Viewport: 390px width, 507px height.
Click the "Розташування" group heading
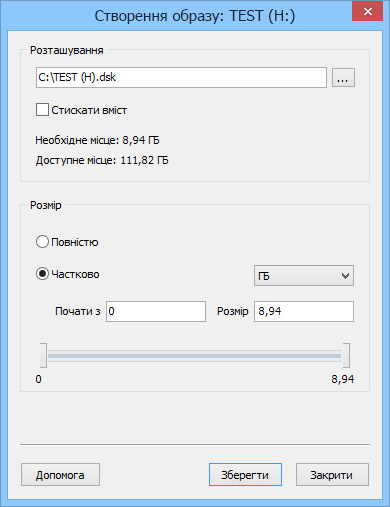click(67, 50)
